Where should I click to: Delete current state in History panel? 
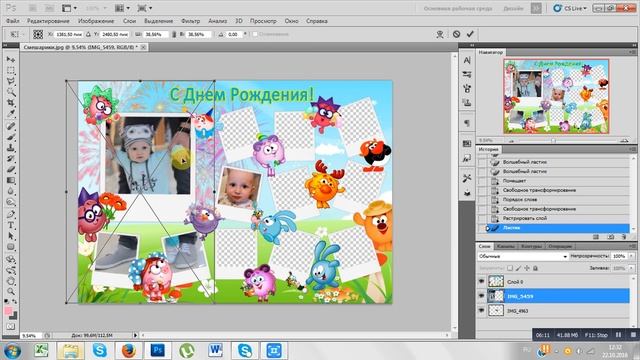click(623, 237)
